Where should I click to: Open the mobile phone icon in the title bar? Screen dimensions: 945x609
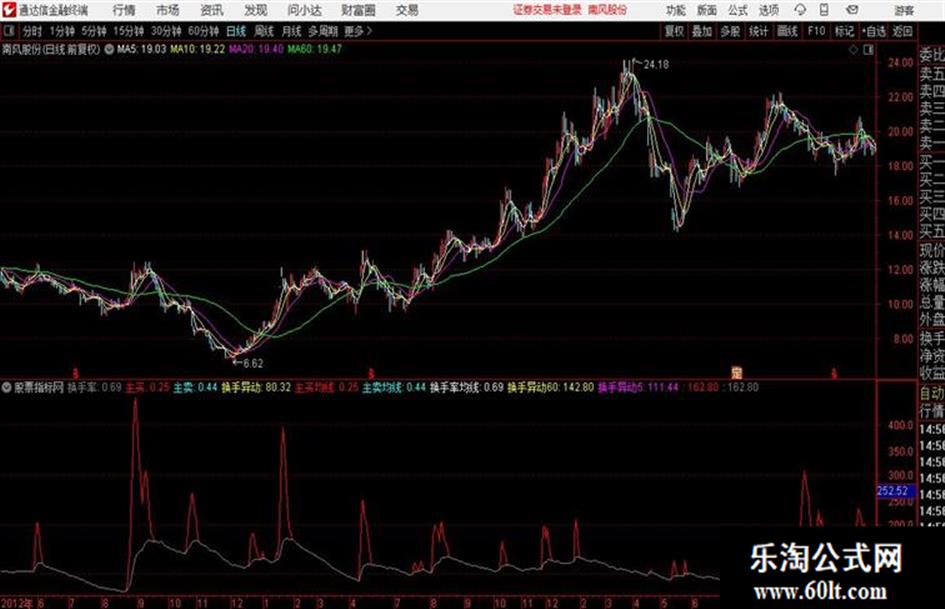[x=824, y=10]
